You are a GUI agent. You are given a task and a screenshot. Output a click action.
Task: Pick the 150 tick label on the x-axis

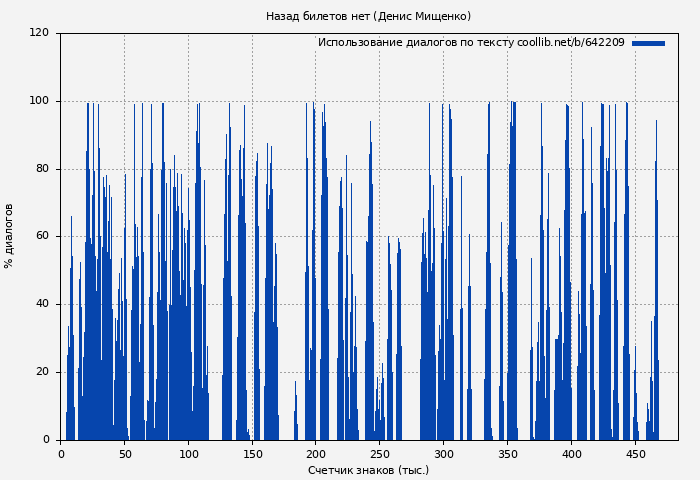[252, 454]
